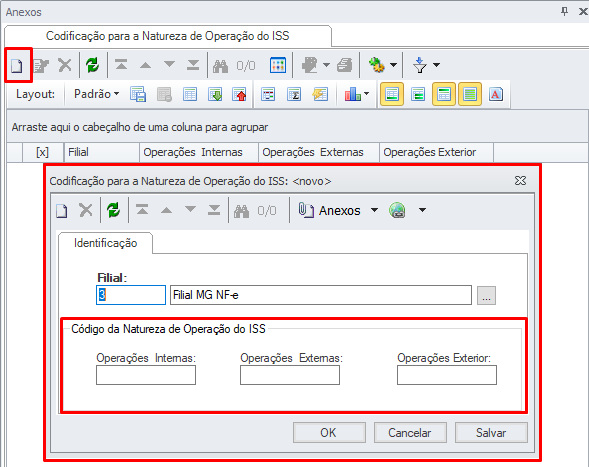589x467 pixels.
Task: Click the green Refresh icon in main toolbar
Action: [92, 65]
